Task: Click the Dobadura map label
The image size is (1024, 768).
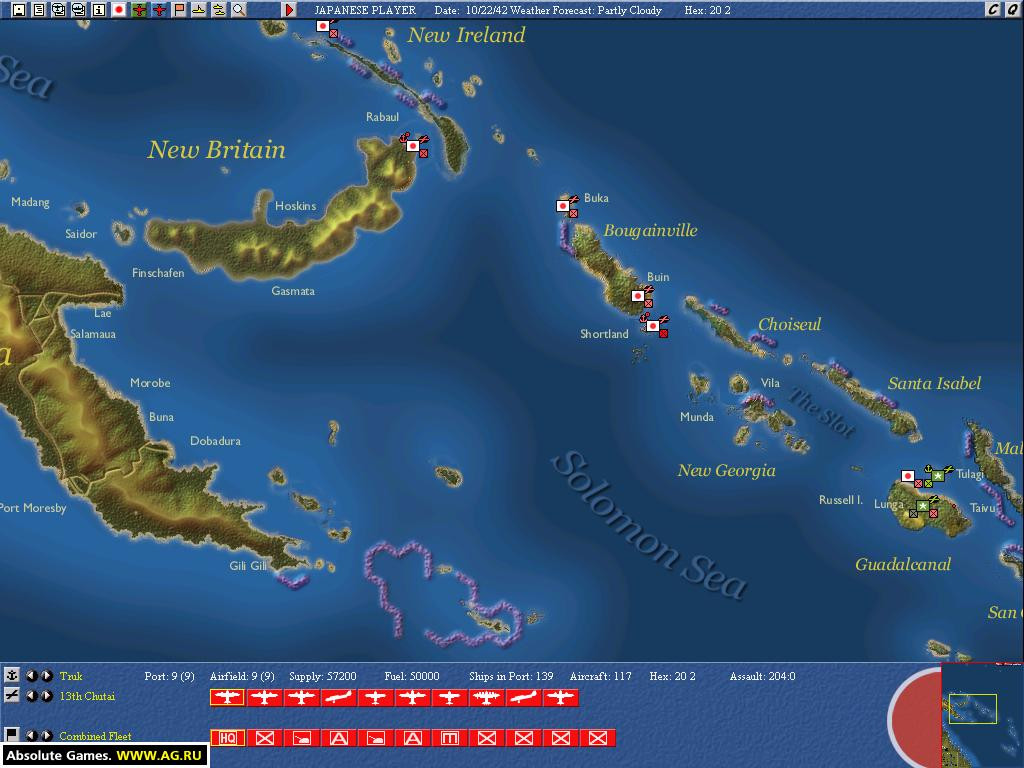Action: pyautogui.click(x=216, y=441)
